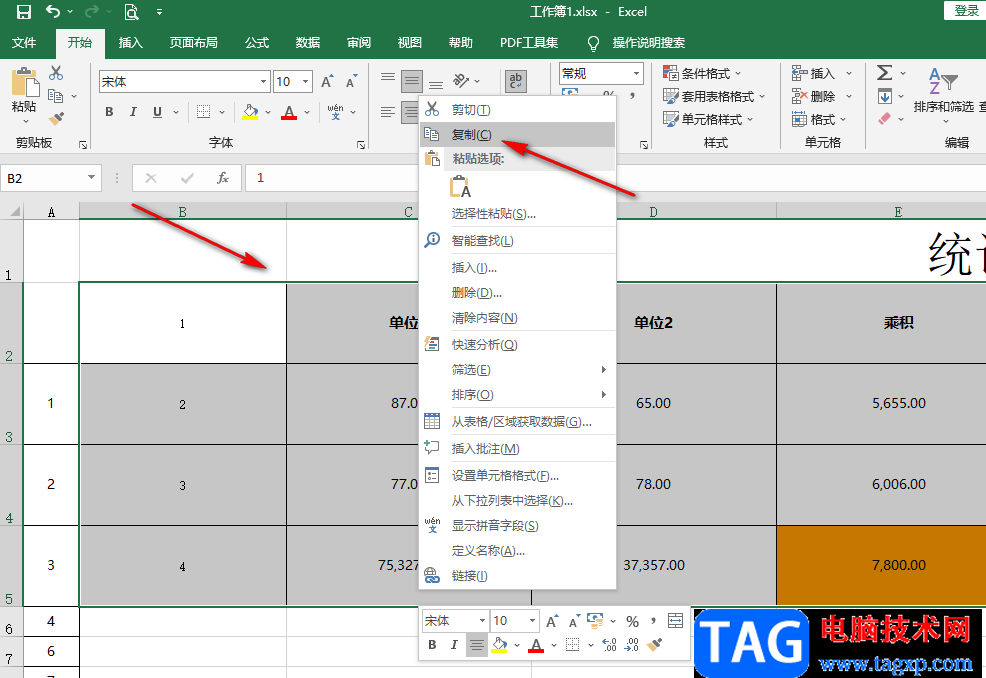This screenshot has height=678, width=986.
Task: Undo the last action
Action: [53, 11]
